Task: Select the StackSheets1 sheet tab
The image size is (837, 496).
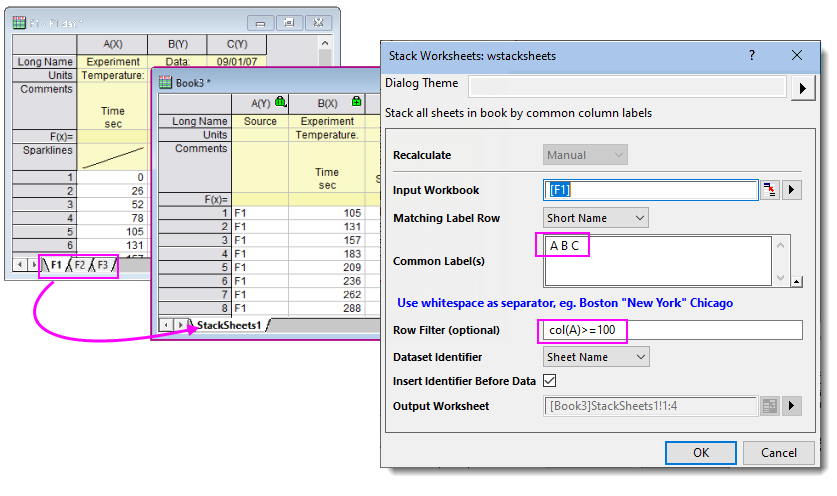Action: point(229,325)
